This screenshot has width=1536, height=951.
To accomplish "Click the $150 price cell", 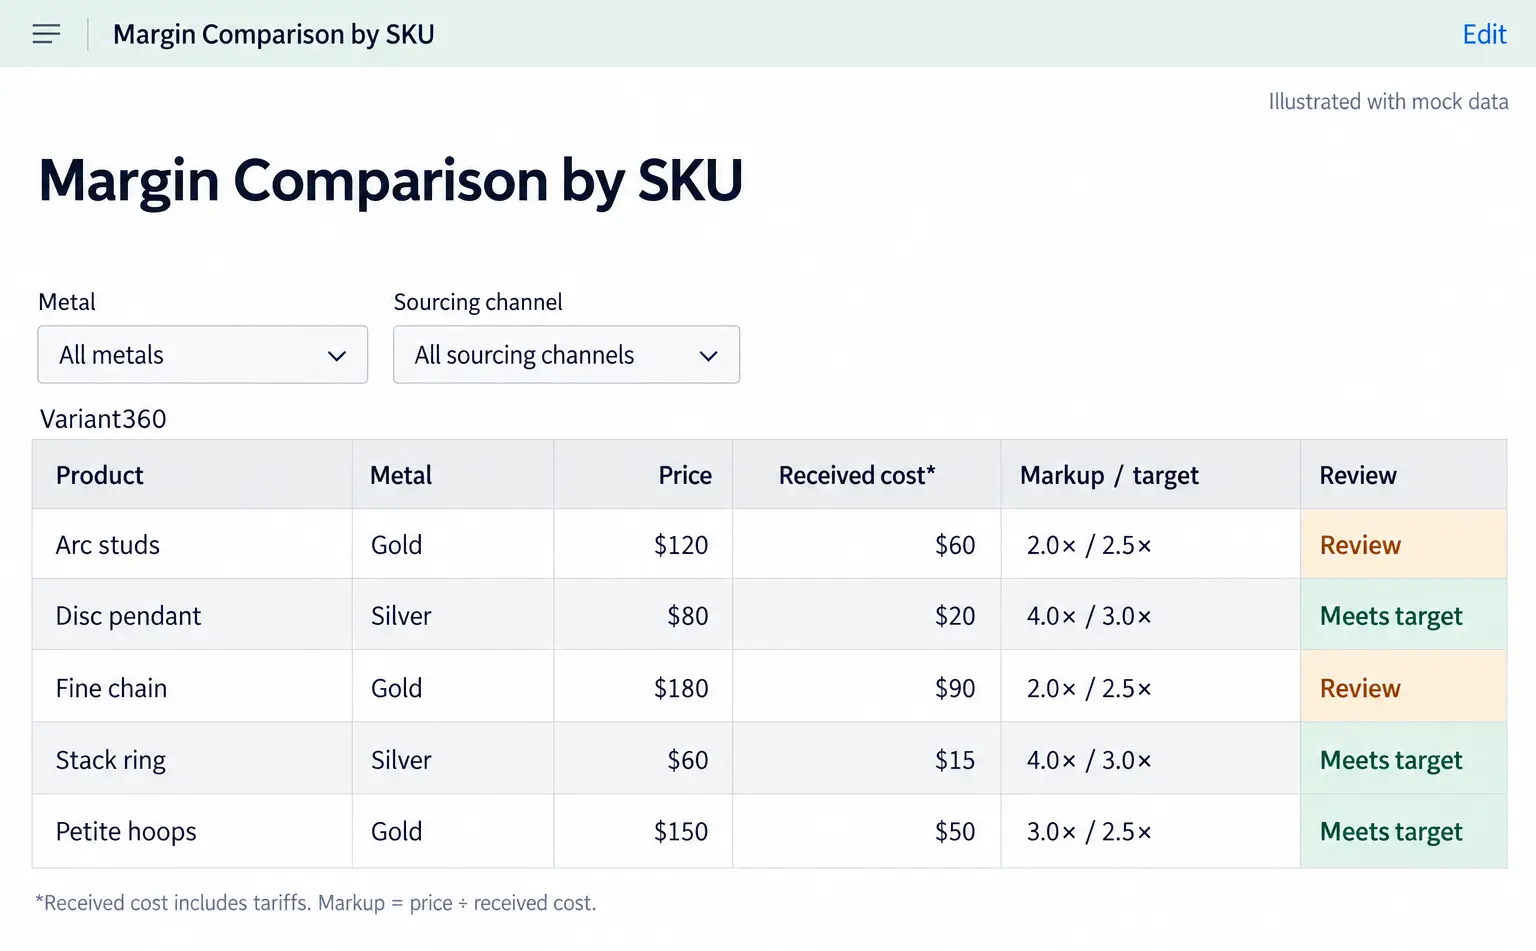I will tap(643, 831).
